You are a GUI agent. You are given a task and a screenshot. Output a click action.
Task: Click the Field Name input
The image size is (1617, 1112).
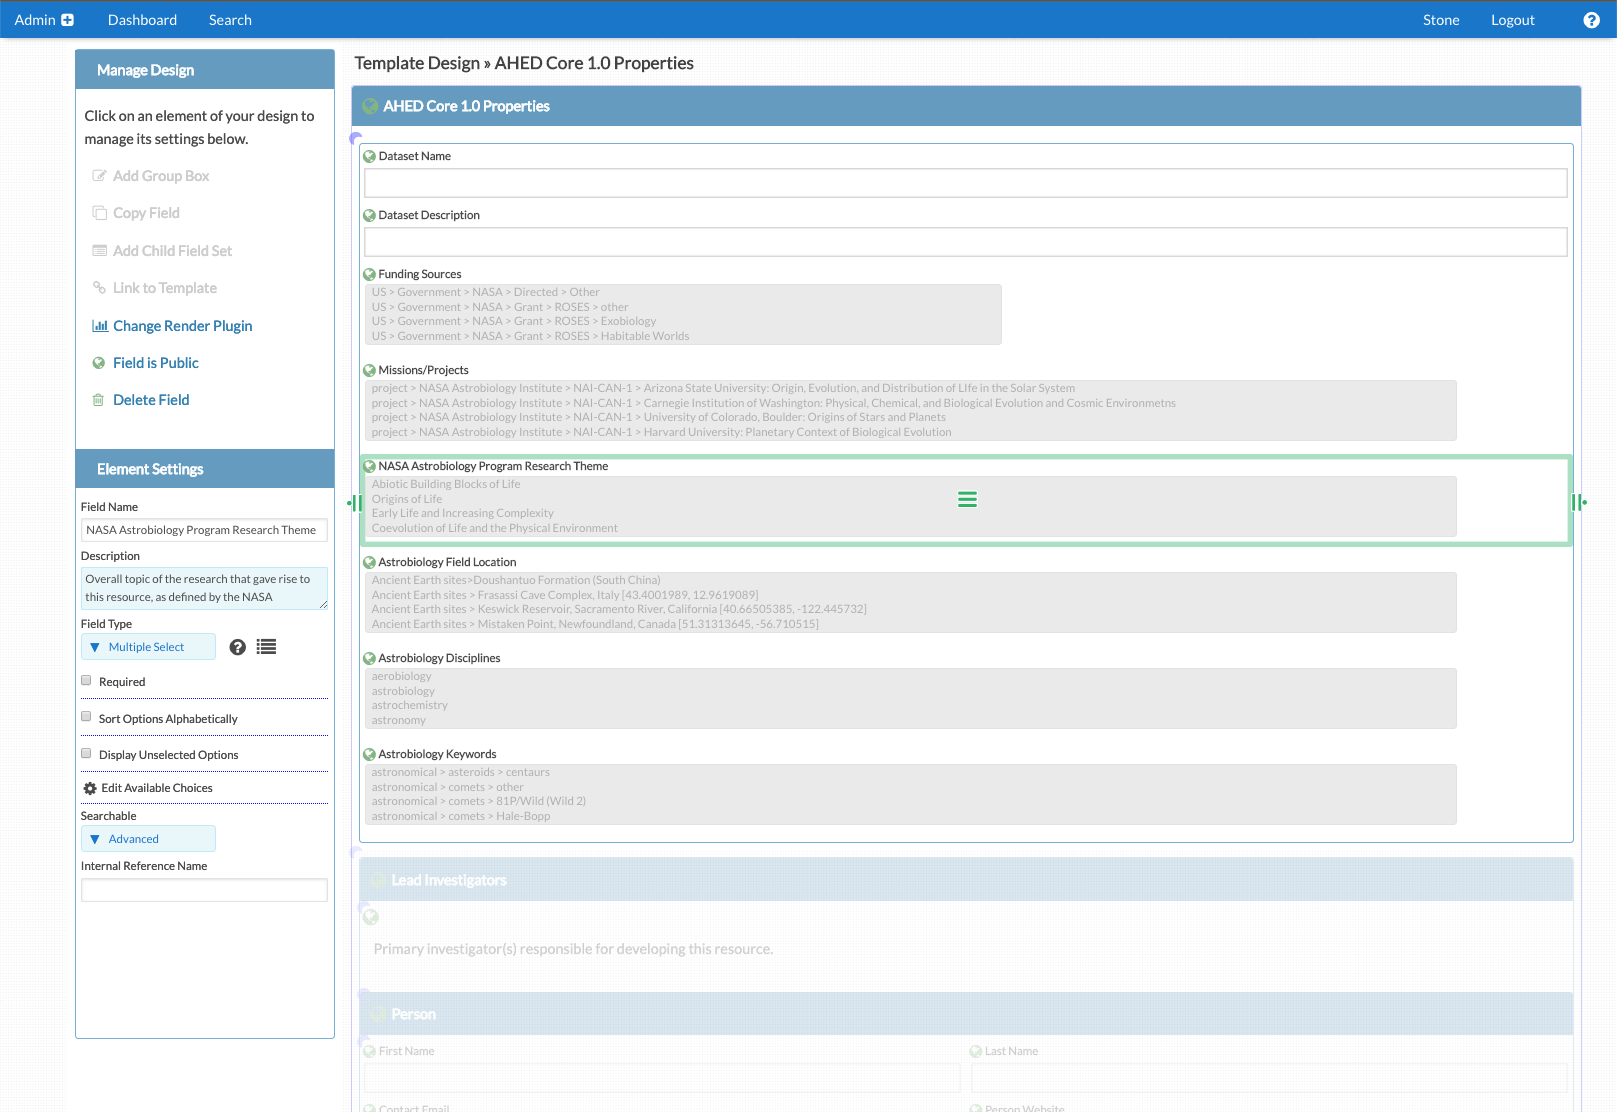pyautogui.click(x=204, y=530)
